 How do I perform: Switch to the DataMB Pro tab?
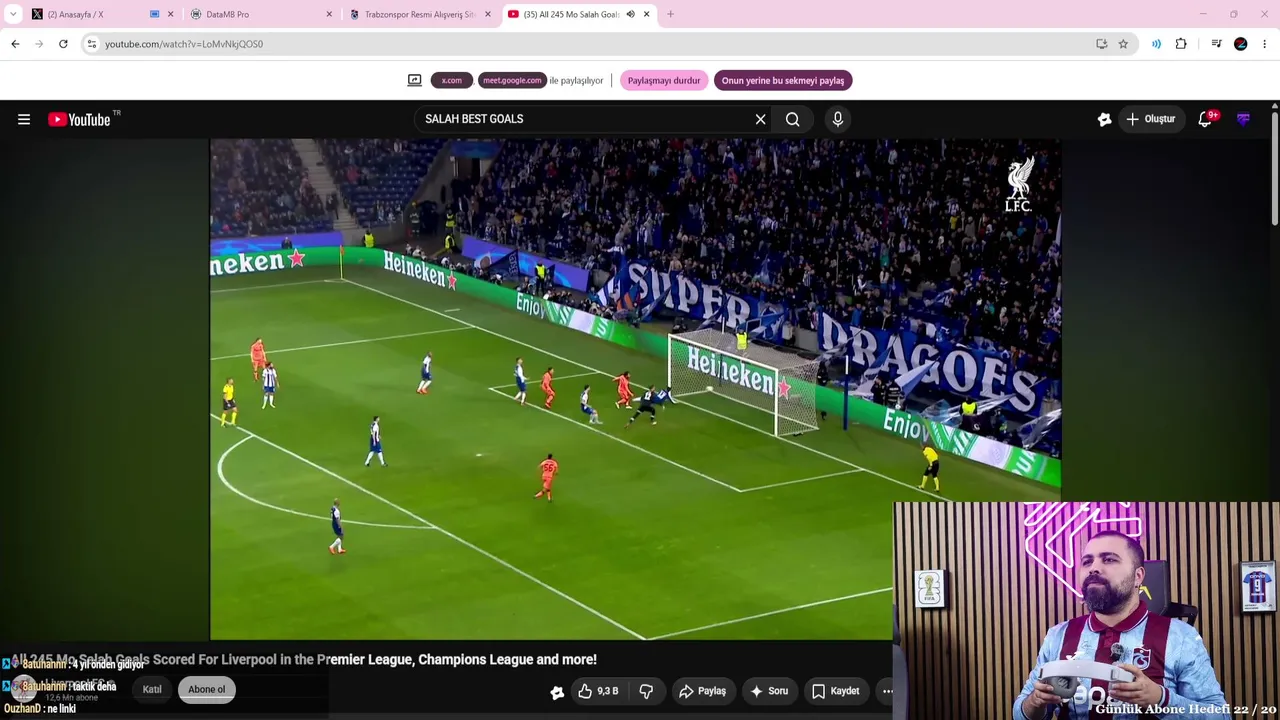[260, 14]
